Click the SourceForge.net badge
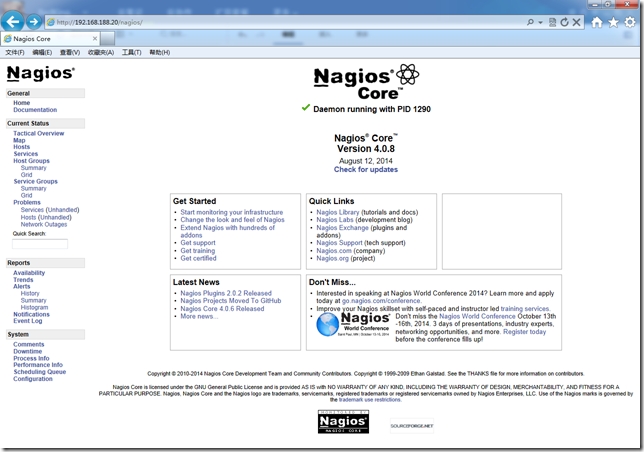Viewport: 644px width, 452px height. coord(412,426)
